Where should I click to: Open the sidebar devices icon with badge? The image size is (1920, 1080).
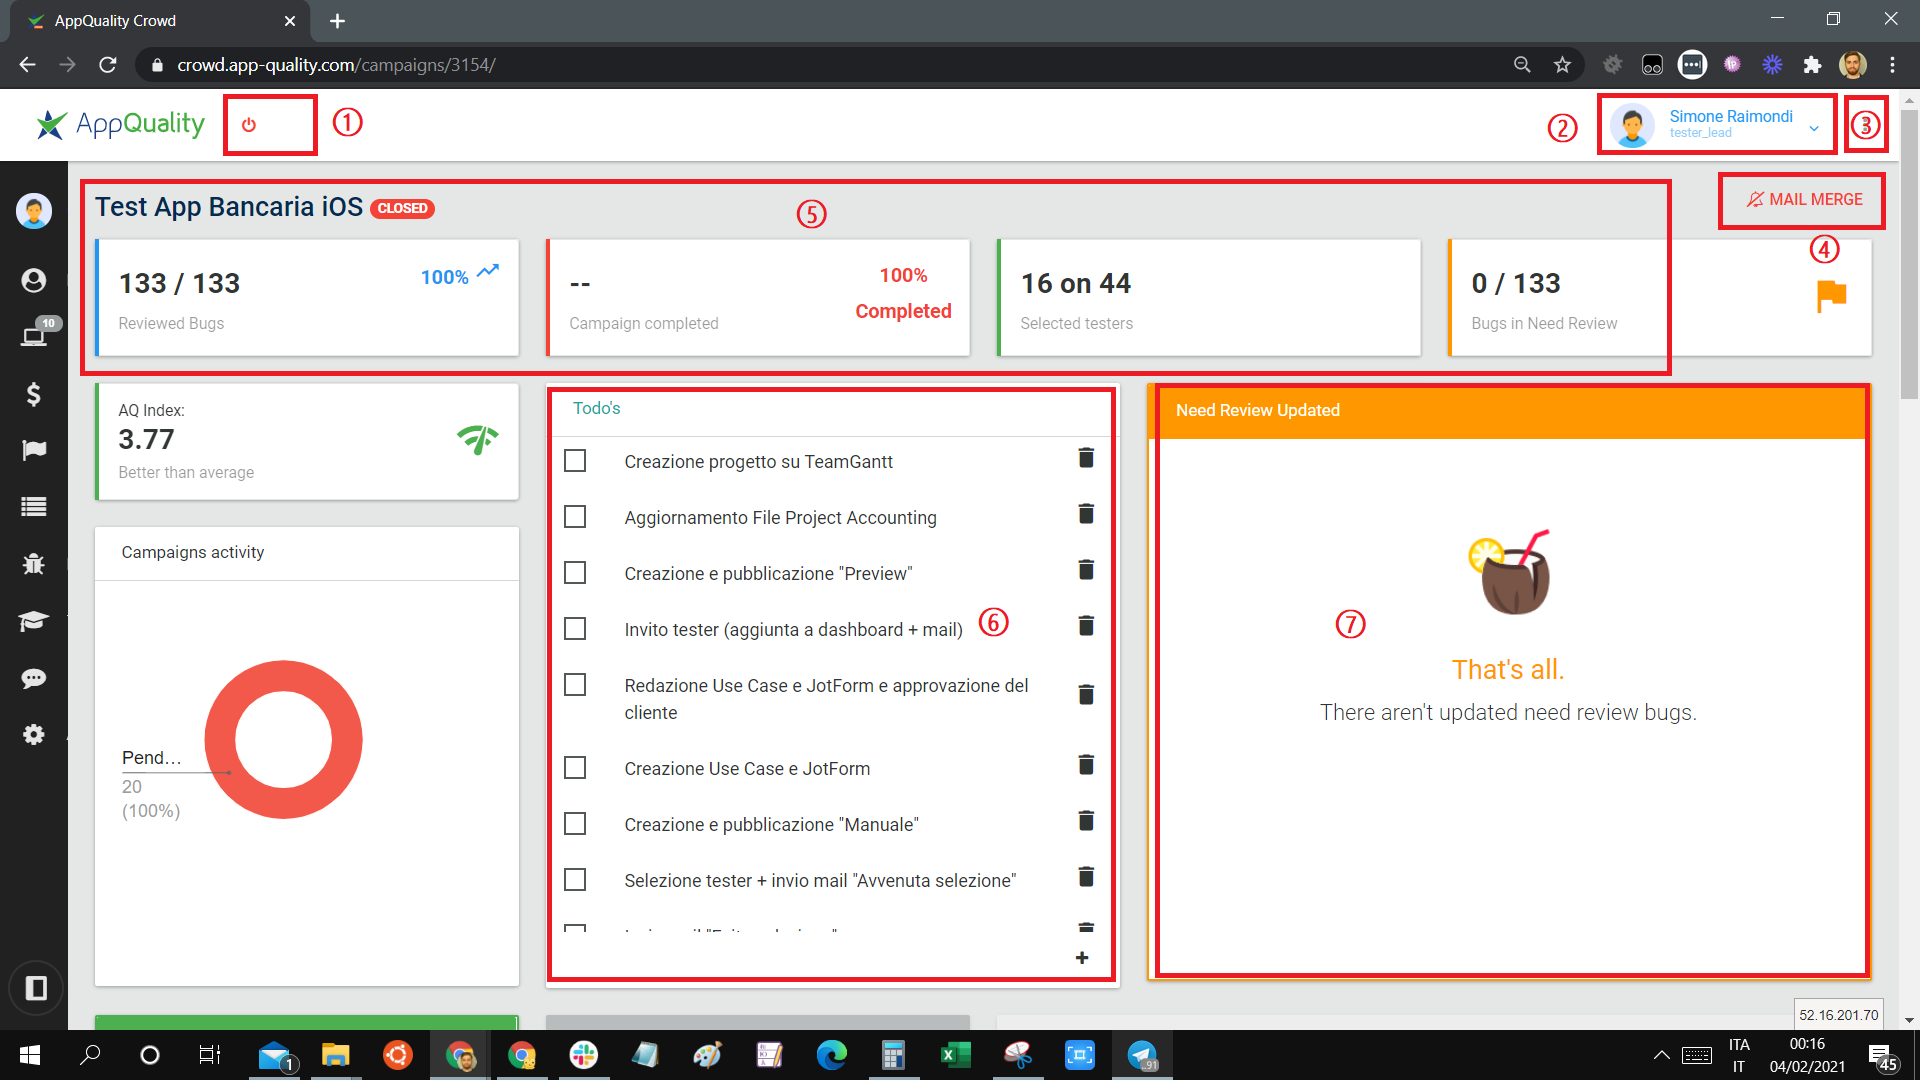tap(35, 335)
